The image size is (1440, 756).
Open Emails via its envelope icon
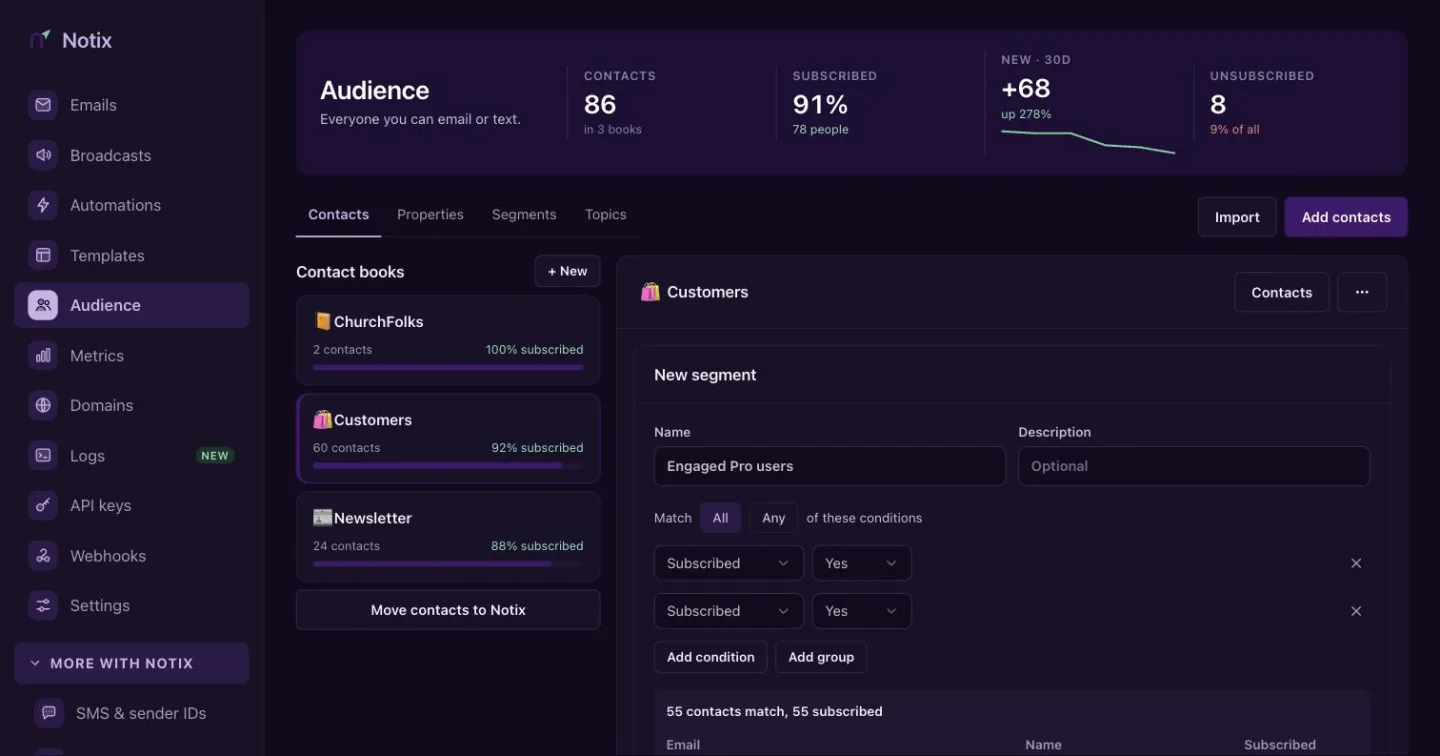coord(43,105)
